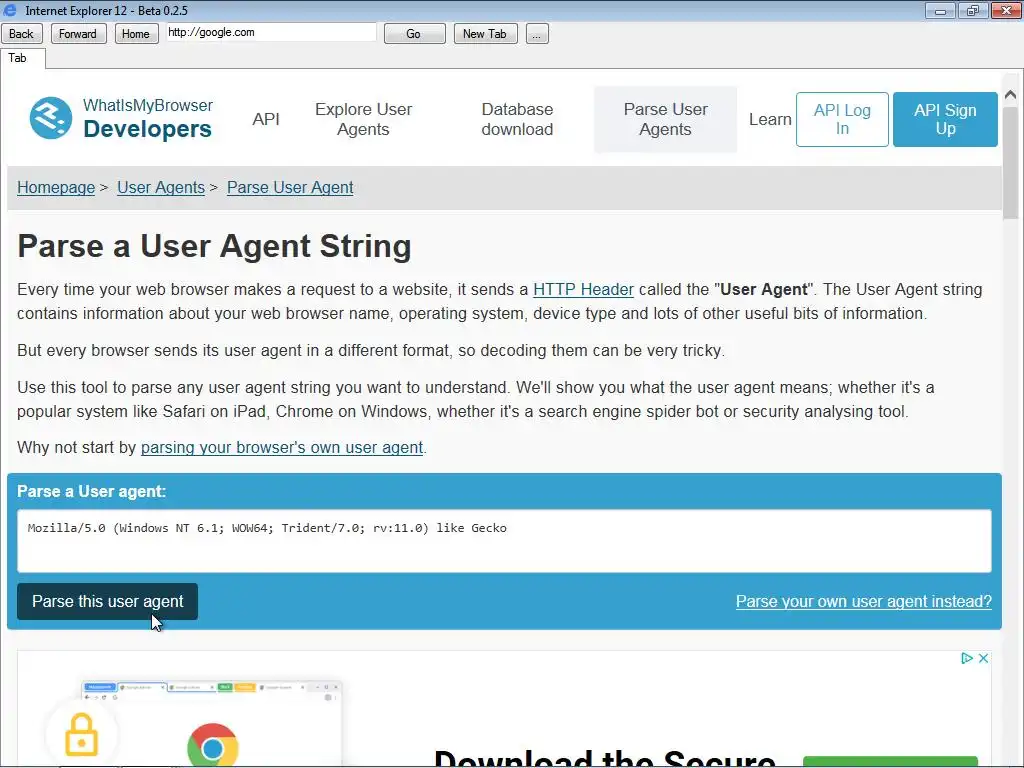The height and width of the screenshot is (768, 1024).
Task: Minimize the Internet Explorer 12 window
Action: point(940,11)
